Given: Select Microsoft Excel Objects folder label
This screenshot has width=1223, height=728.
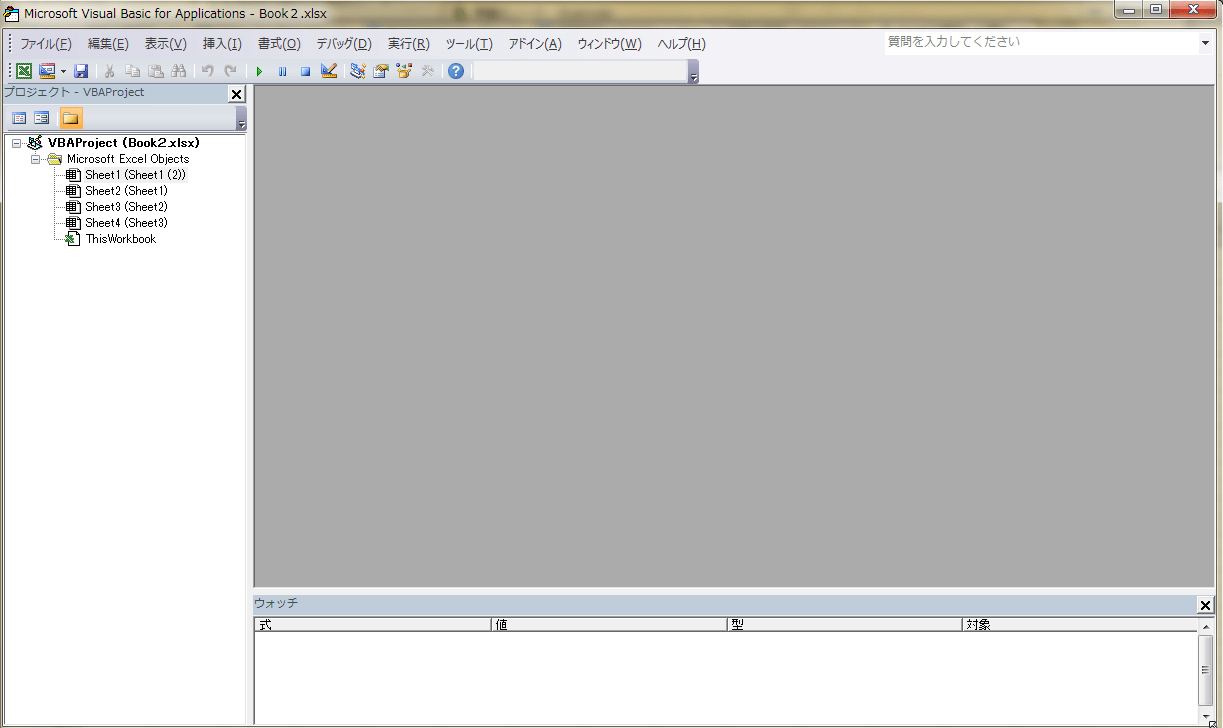Looking at the screenshot, I should coord(128,159).
